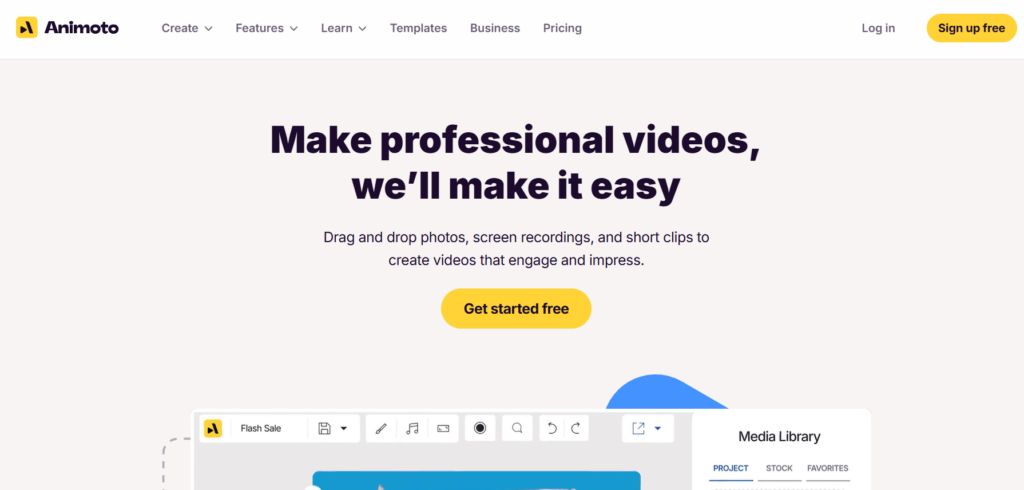
Task: View the Pricing page
Action: point(562,28)
